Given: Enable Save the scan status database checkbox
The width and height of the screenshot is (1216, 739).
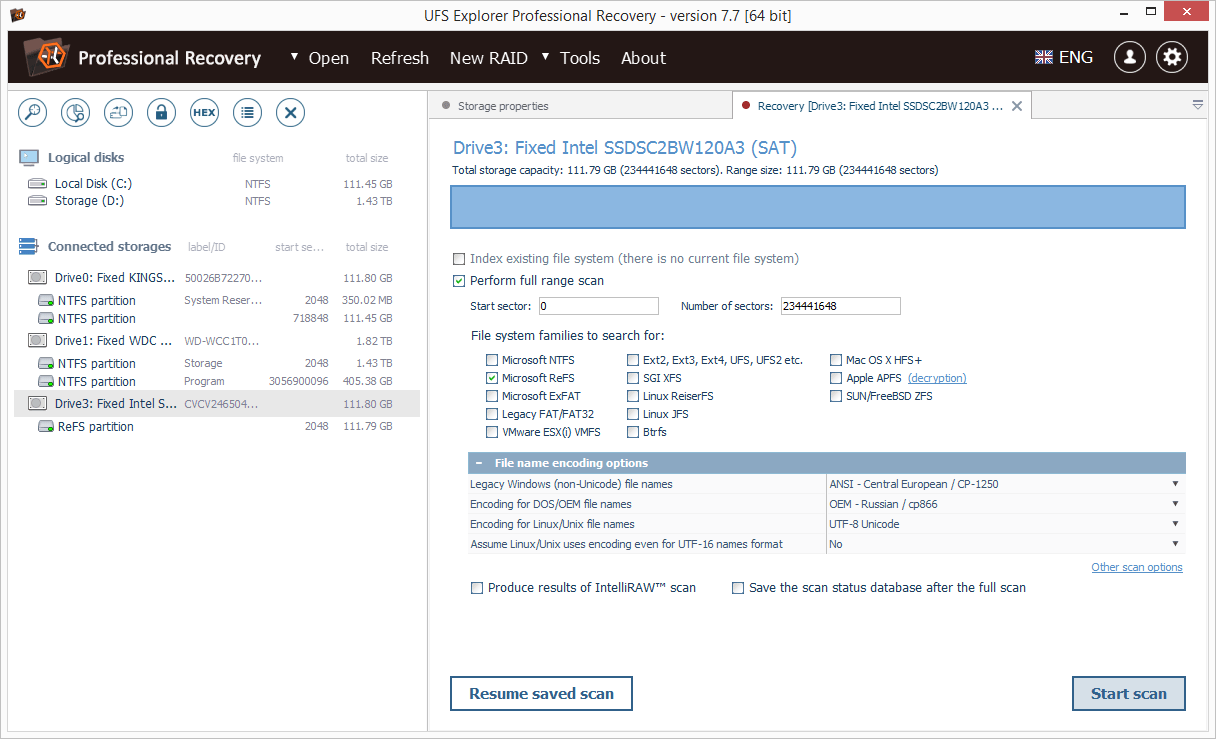Looking at the screenshot, I should (738, 588).
